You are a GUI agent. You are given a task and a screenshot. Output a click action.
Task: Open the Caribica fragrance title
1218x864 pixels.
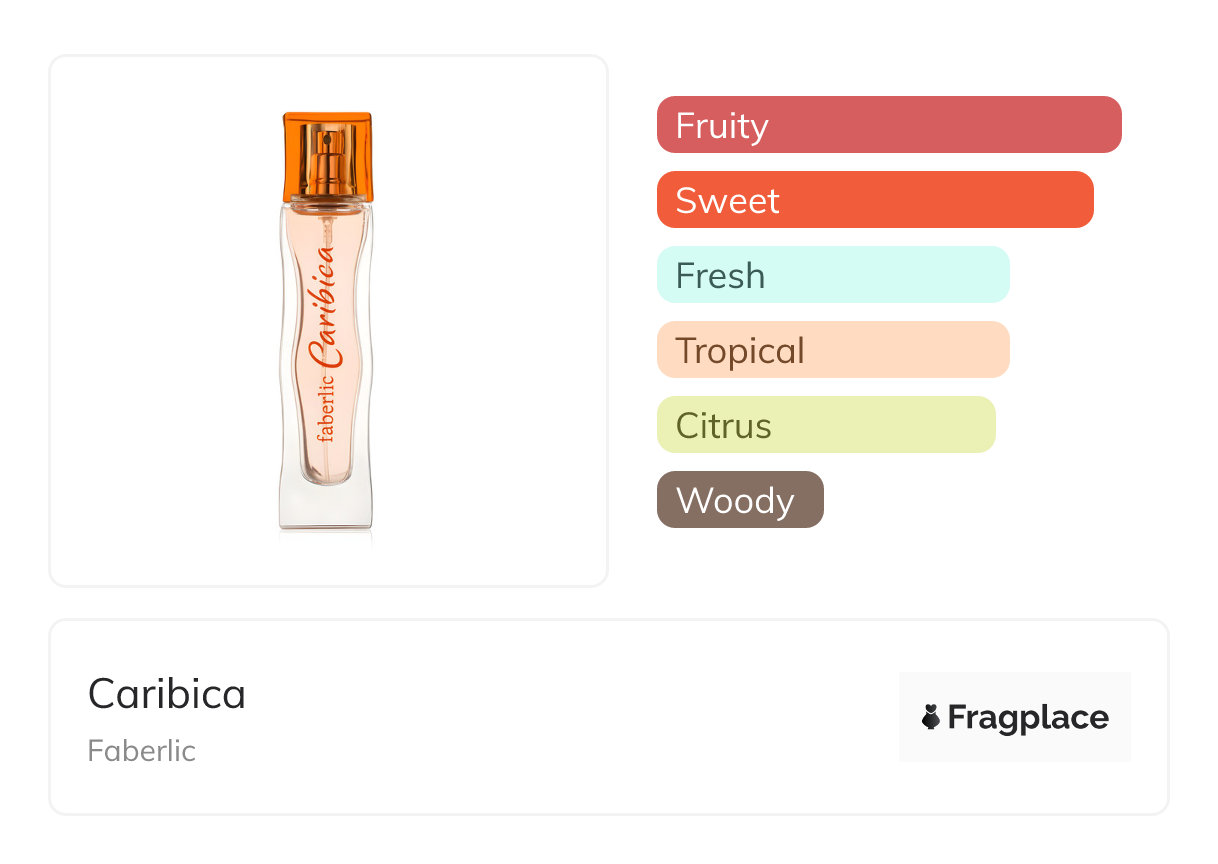tap(167, 694)
